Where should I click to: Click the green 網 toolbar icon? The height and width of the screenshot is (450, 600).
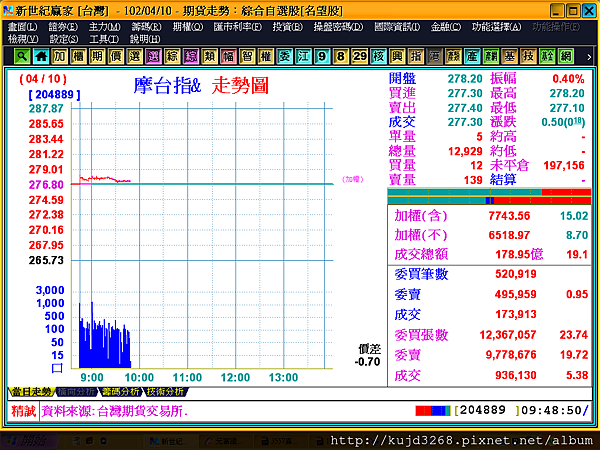(566, 57)
